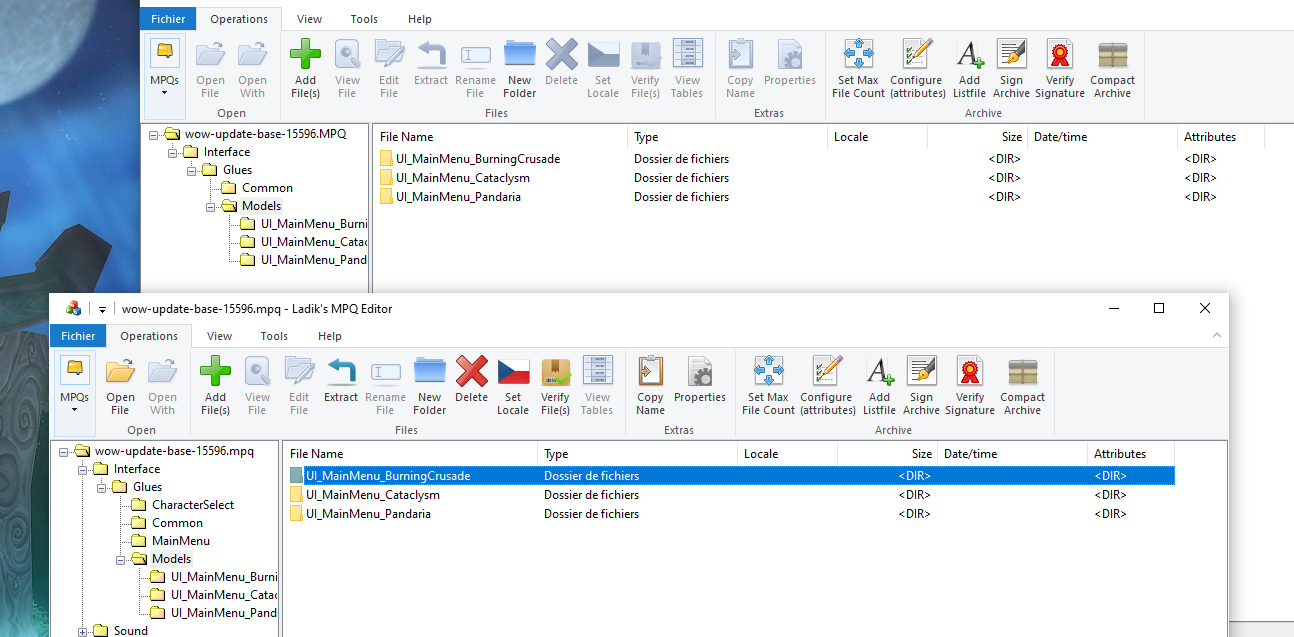Create New Folder in the front window
This screenshot has width=1294, height=637.
[x=429, y=385]
